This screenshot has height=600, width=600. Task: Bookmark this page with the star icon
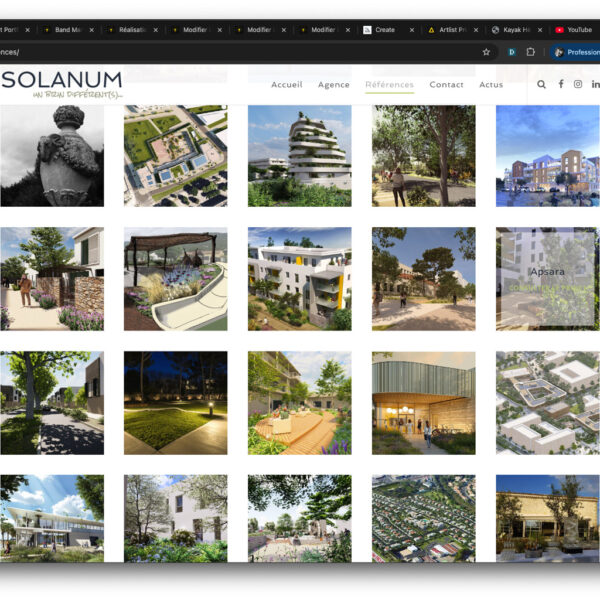(x=487, y=52)
